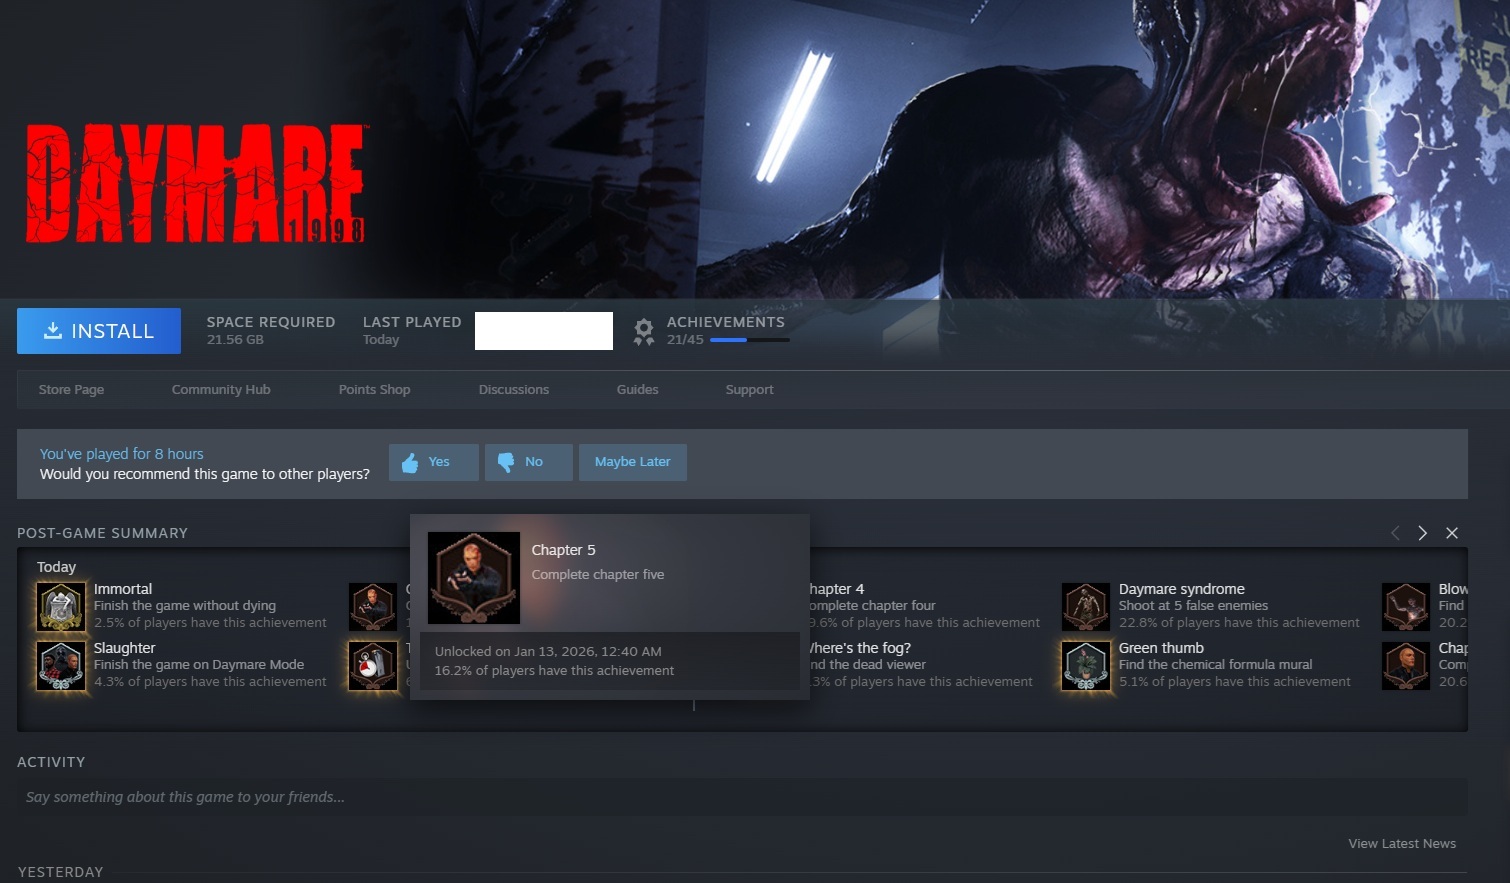Click the 'YESTERDAY' section label
This screenshot has height=883, width=1510.
60,872
